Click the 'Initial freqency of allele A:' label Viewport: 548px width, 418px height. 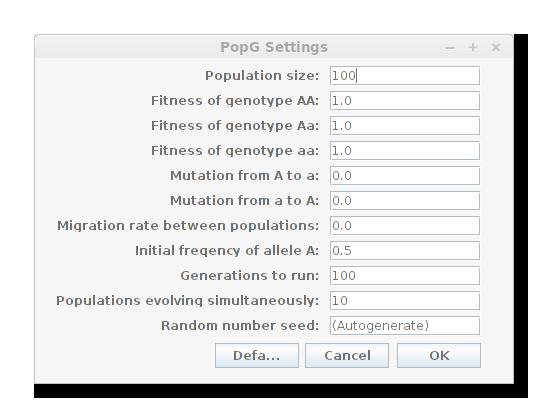click(227, 251)
